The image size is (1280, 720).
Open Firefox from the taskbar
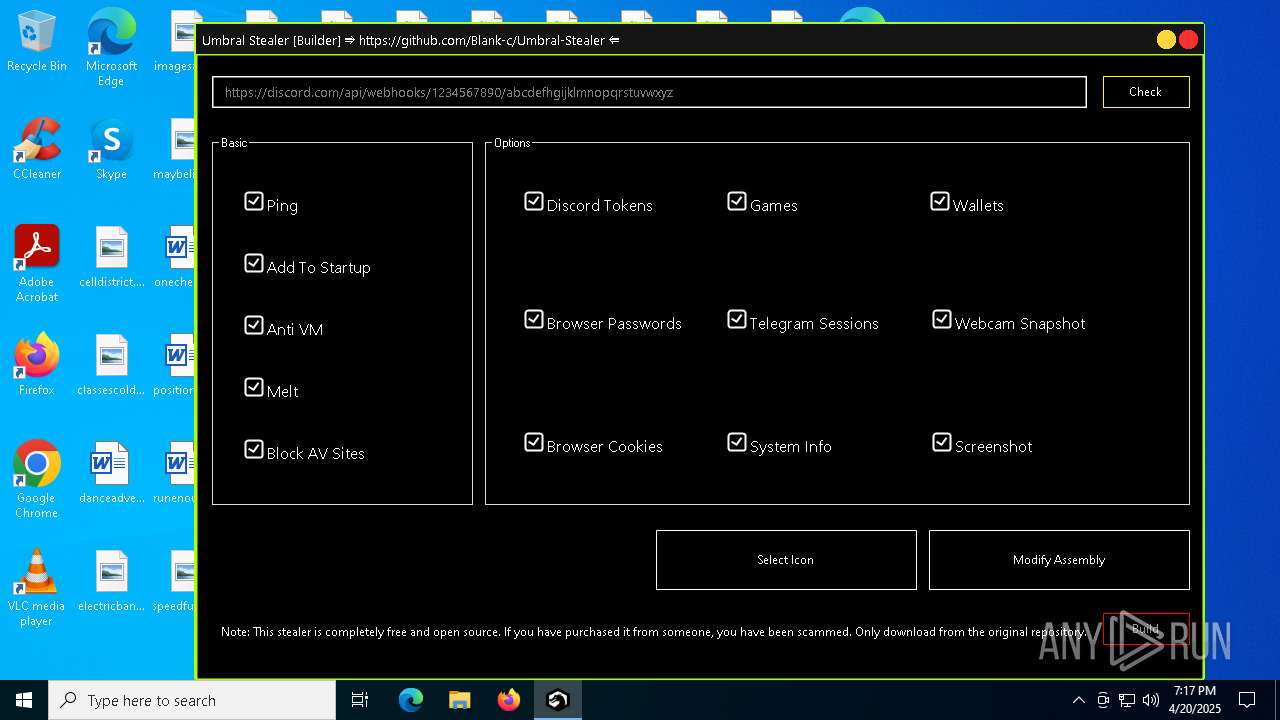click(x=508, y=700)
